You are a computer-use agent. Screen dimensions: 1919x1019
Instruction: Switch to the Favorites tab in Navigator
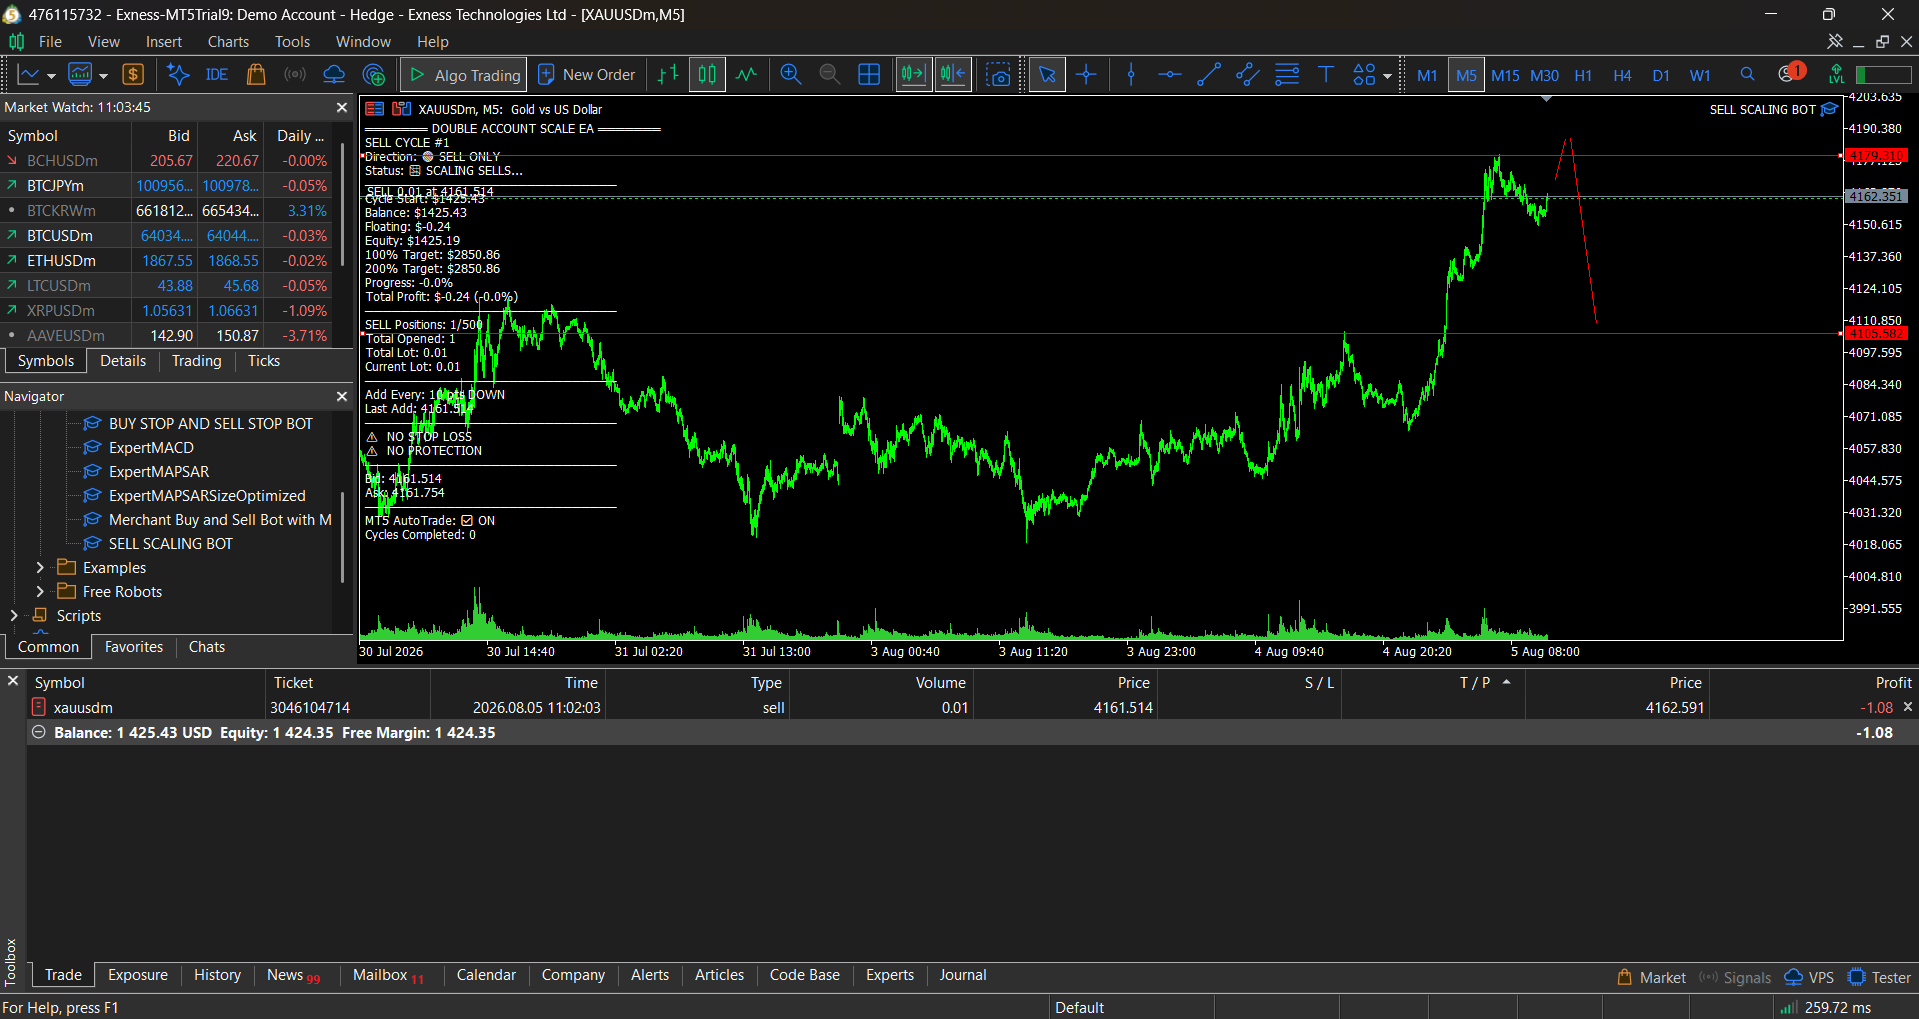(x=134, y=647)
